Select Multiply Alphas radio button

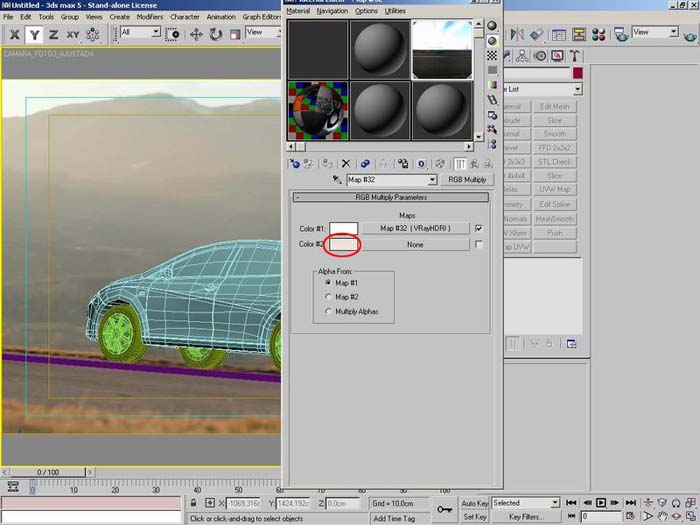click(x=329, y=312)
